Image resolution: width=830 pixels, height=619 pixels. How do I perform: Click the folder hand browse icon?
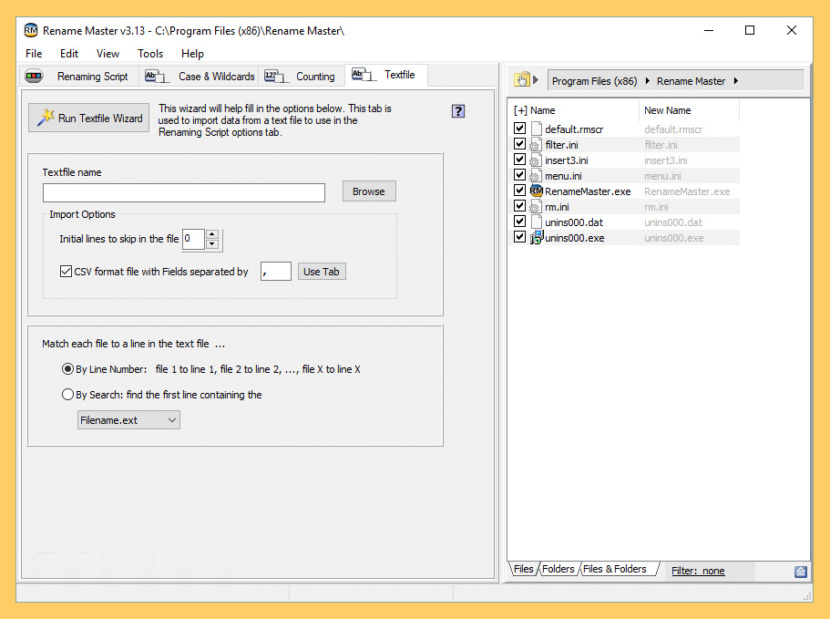pyautogui.click(x=521, y=80)
